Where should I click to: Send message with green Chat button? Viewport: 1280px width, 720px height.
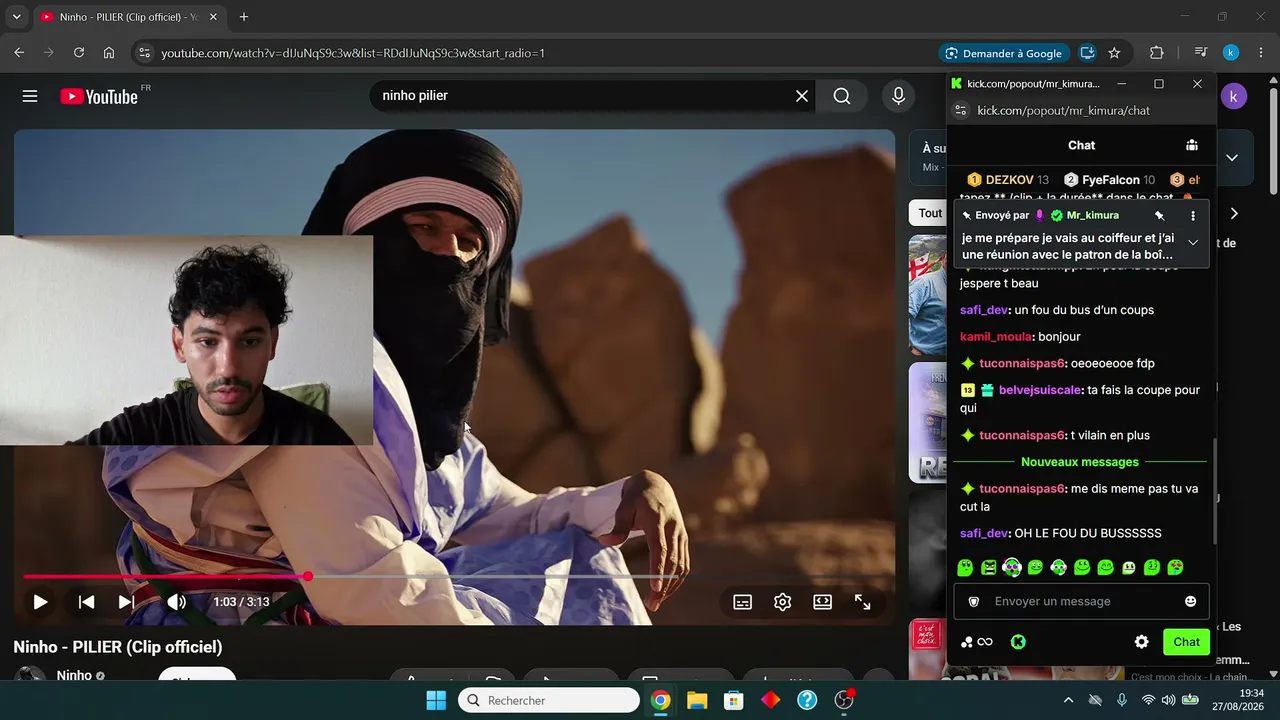point(1186,642)
